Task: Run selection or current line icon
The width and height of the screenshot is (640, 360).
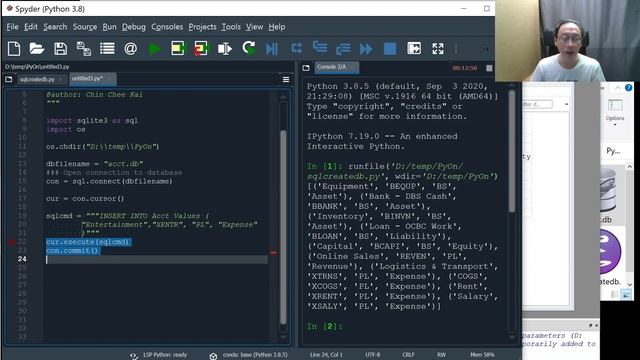Action: pos(224,49)
